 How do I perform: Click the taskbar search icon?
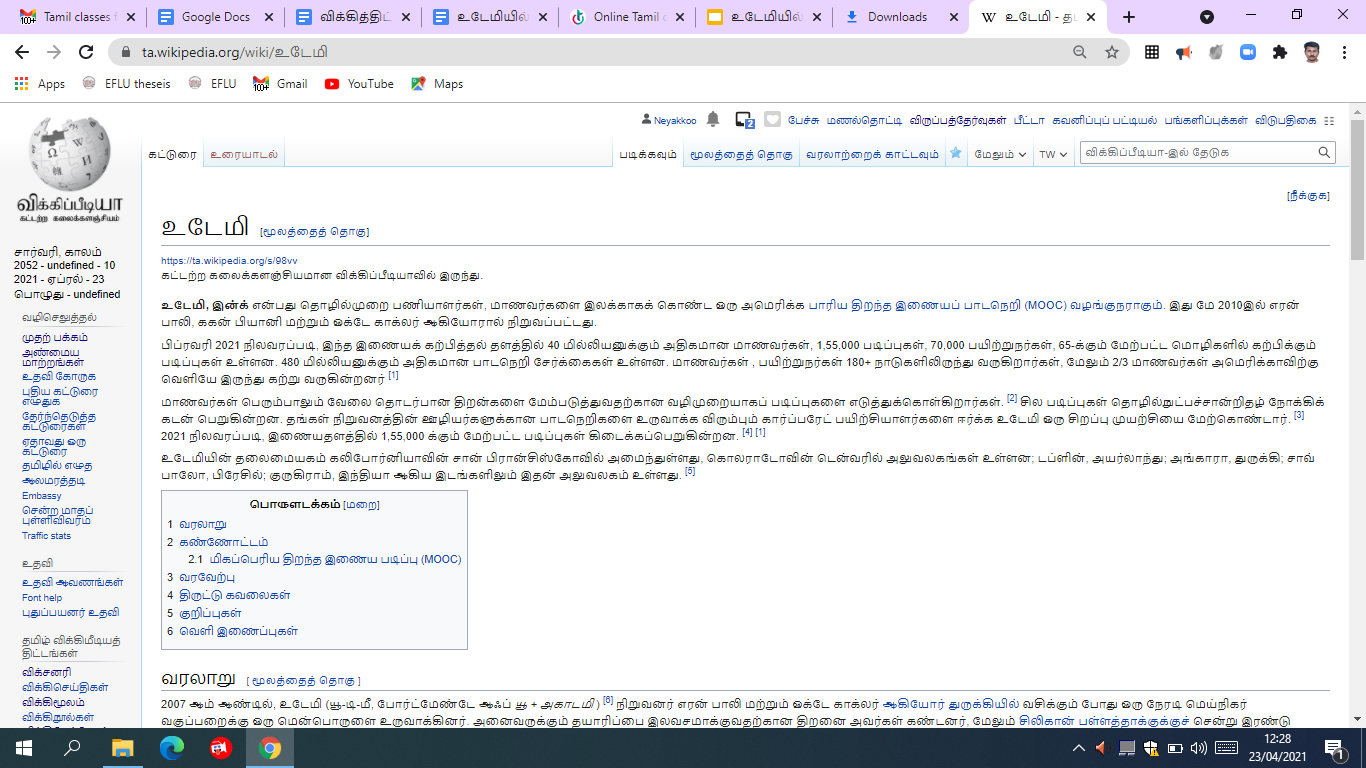coord(72,747)
